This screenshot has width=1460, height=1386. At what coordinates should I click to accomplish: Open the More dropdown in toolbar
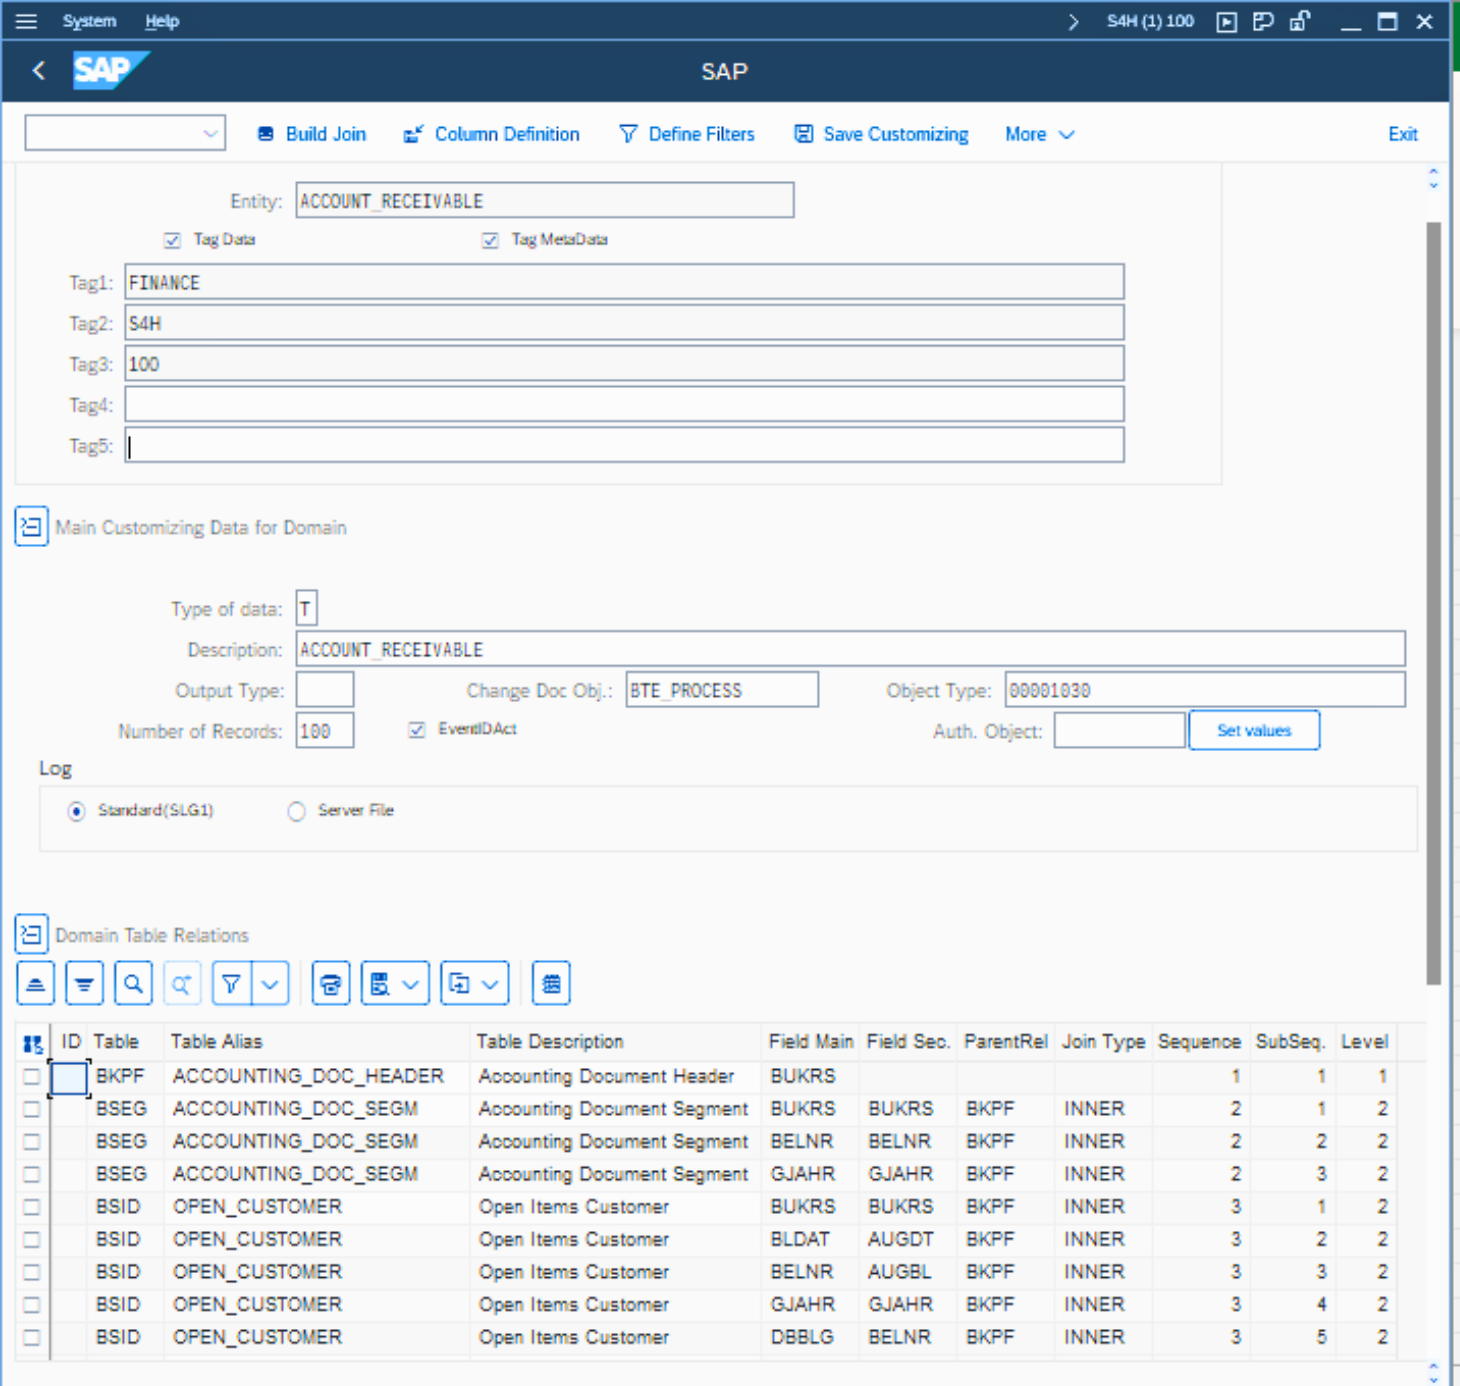1039,134
